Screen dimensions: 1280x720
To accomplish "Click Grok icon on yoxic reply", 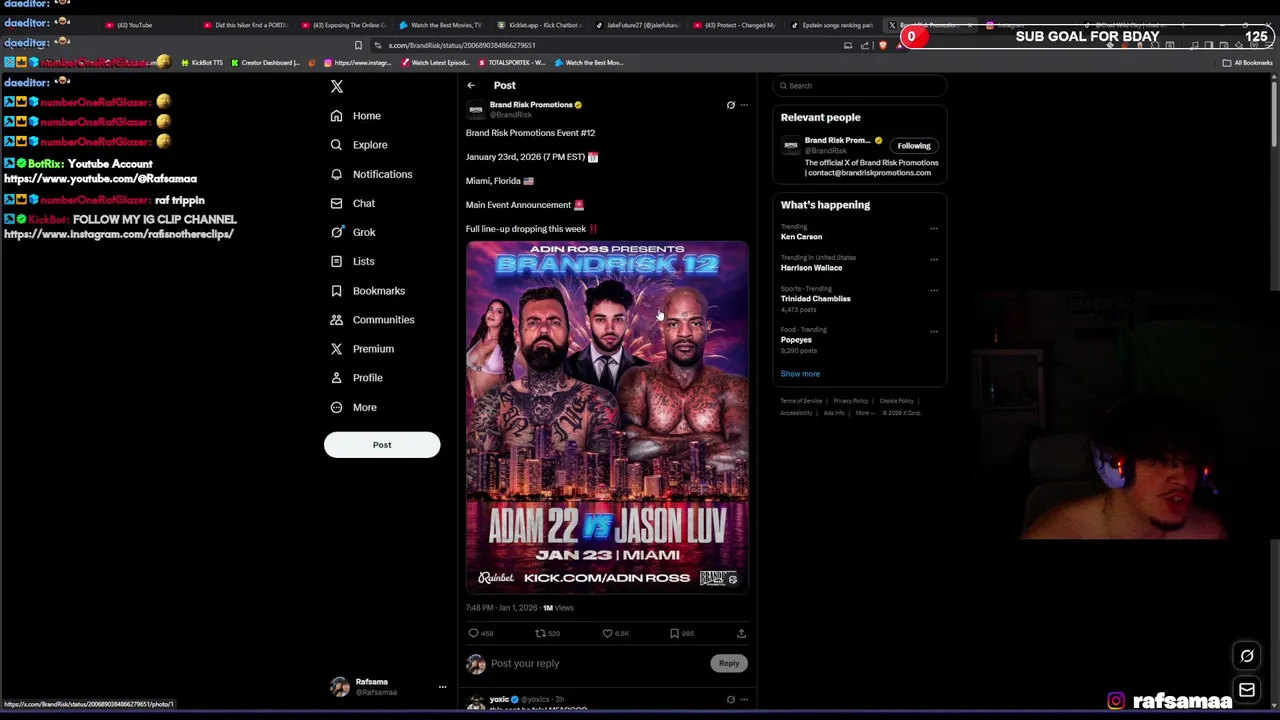I will (x=730, y=700).
